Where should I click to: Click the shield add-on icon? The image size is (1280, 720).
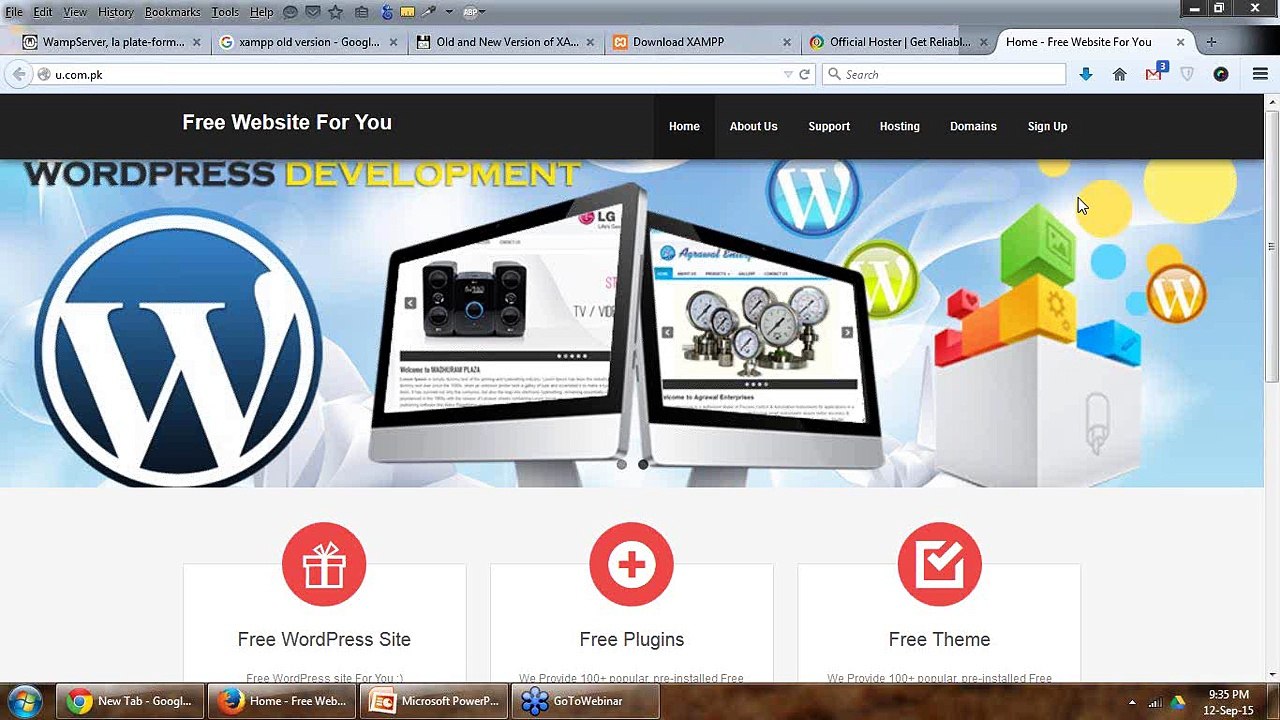pos(1187,74)
